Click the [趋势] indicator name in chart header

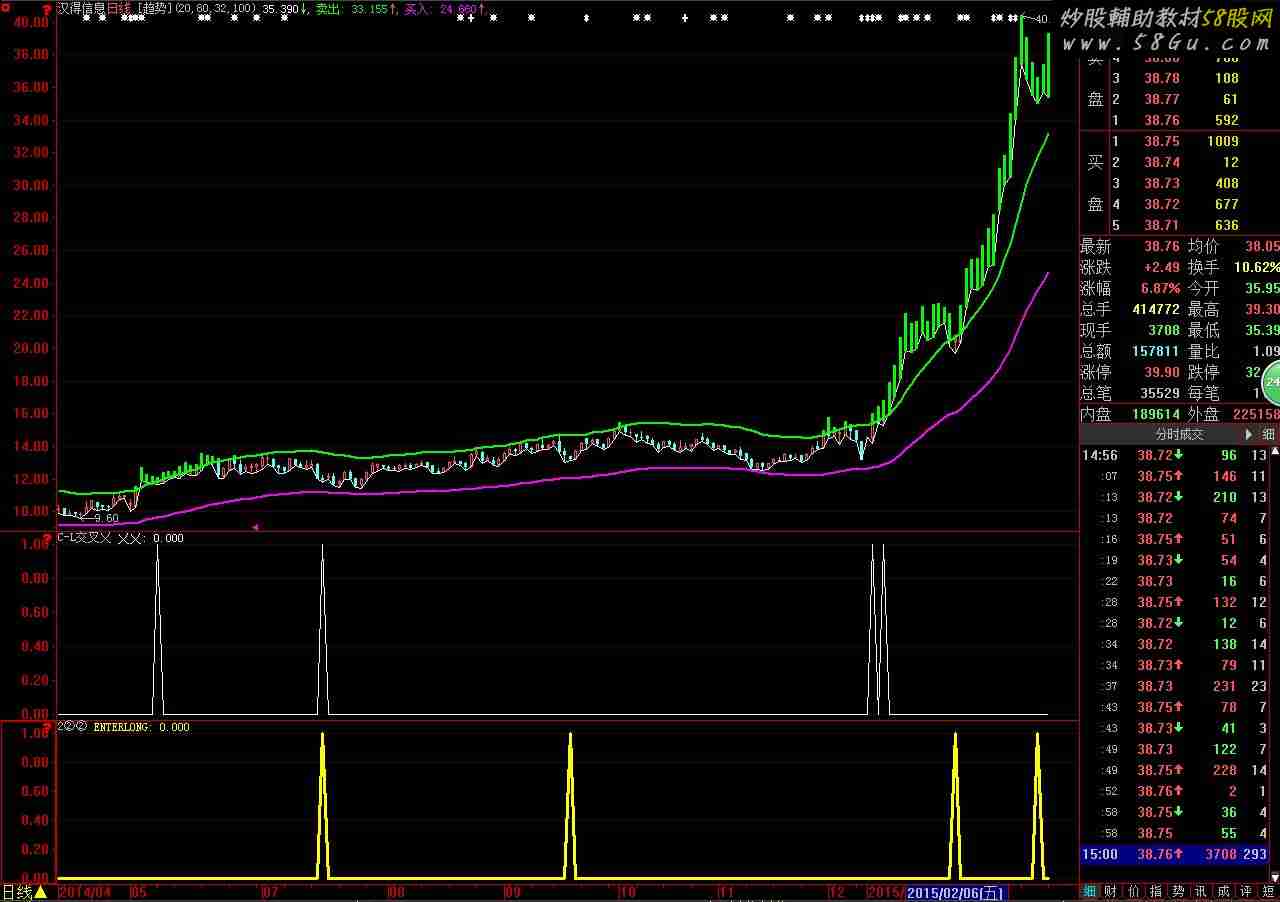(x=153, y=8)
